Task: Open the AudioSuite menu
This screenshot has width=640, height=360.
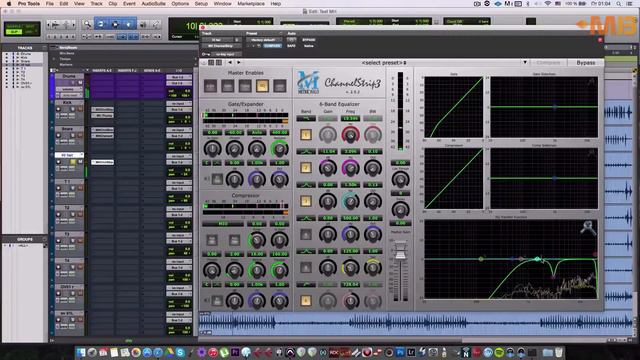Action: pos(153,4)
